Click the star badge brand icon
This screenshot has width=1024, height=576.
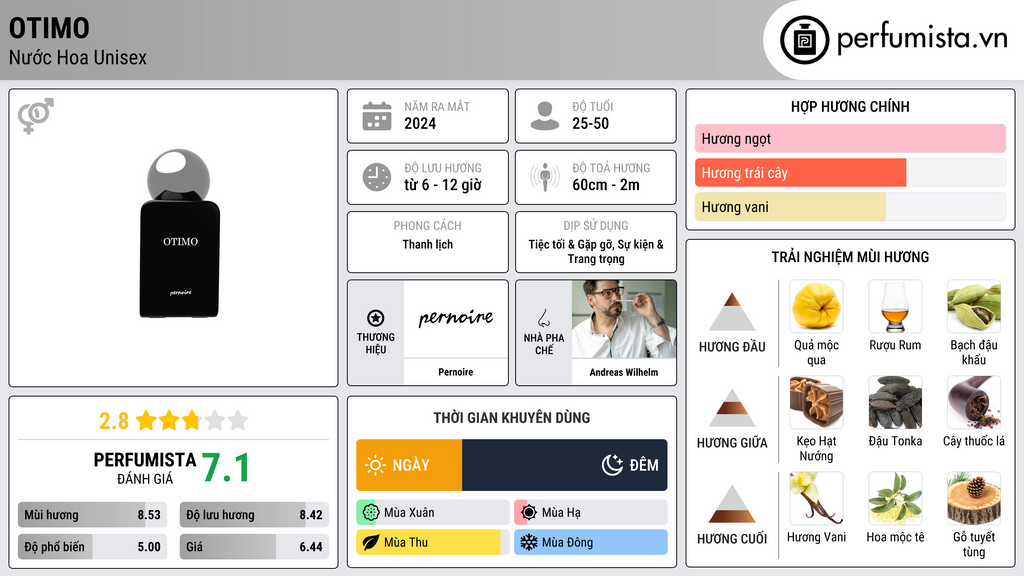(x=376, y=318)
